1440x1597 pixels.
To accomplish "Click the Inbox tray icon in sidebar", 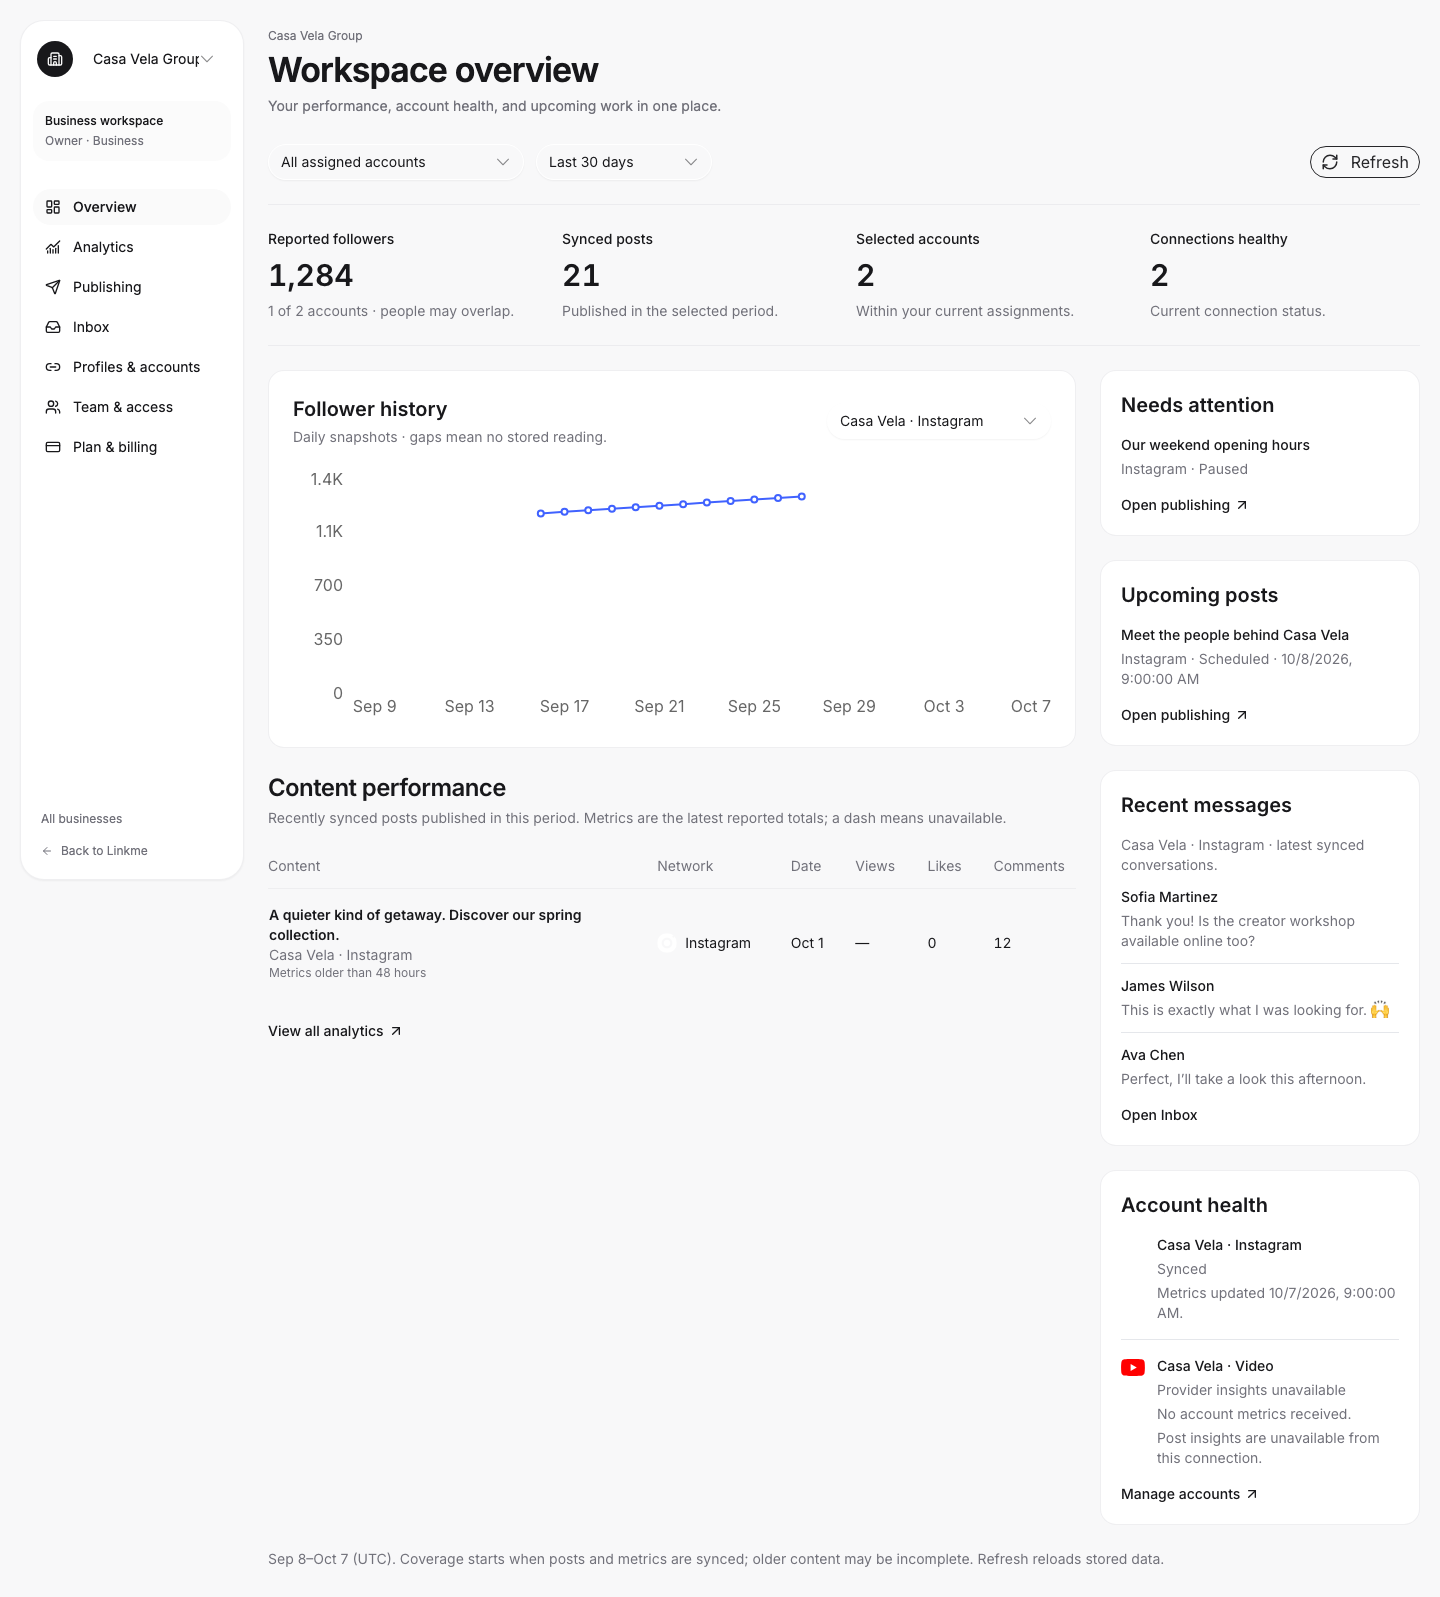I will [x=53, y=327].
